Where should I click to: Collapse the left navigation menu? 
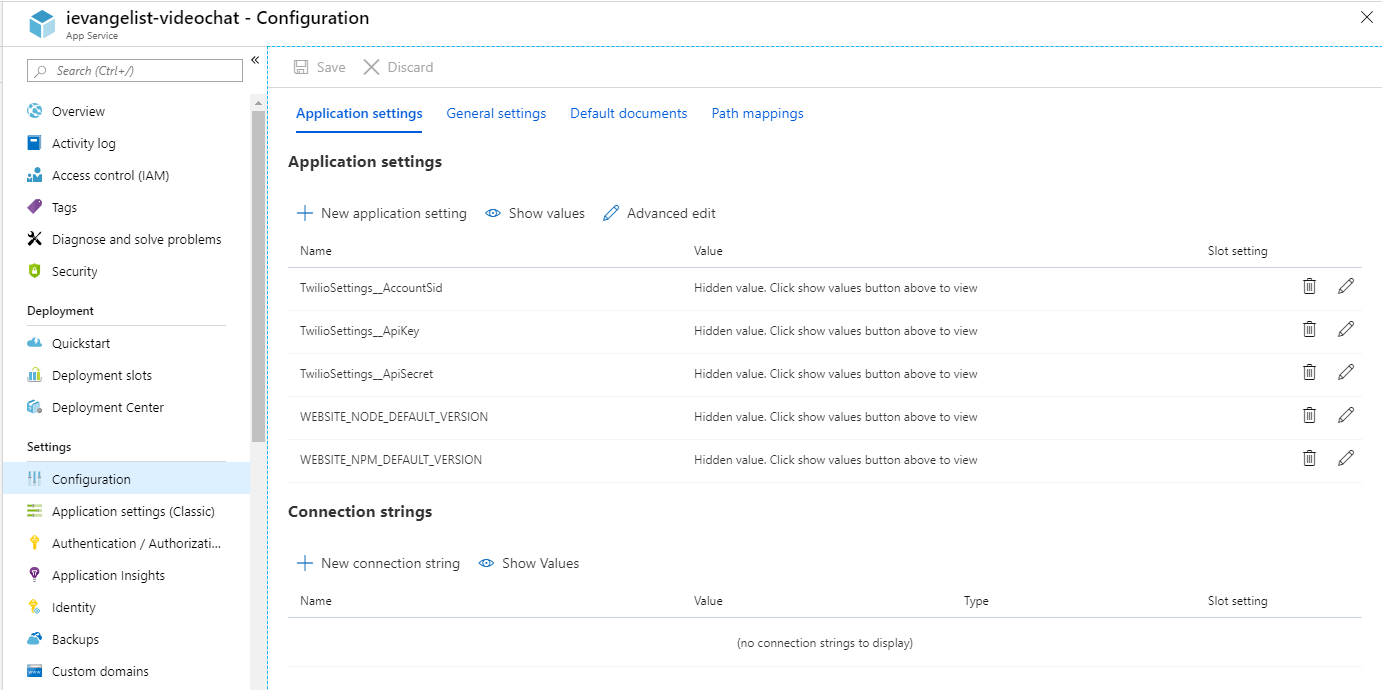pos(255,60)
